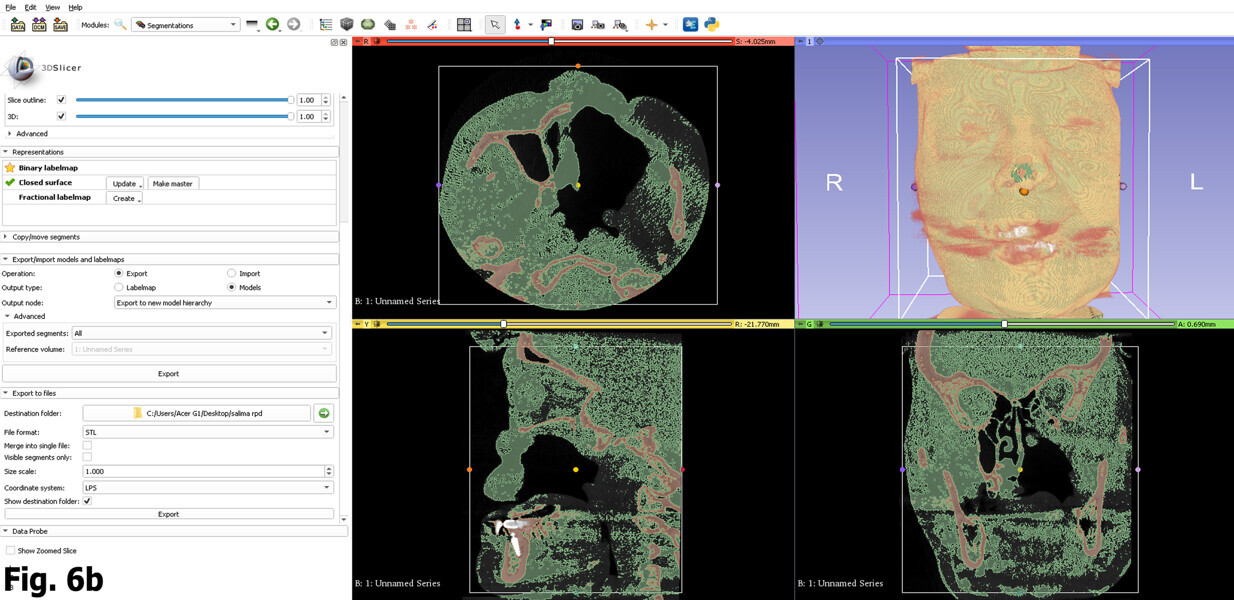Click the Load DICOM (DCM) toolbar icon

pyautogui.click(x=39, y=25)
